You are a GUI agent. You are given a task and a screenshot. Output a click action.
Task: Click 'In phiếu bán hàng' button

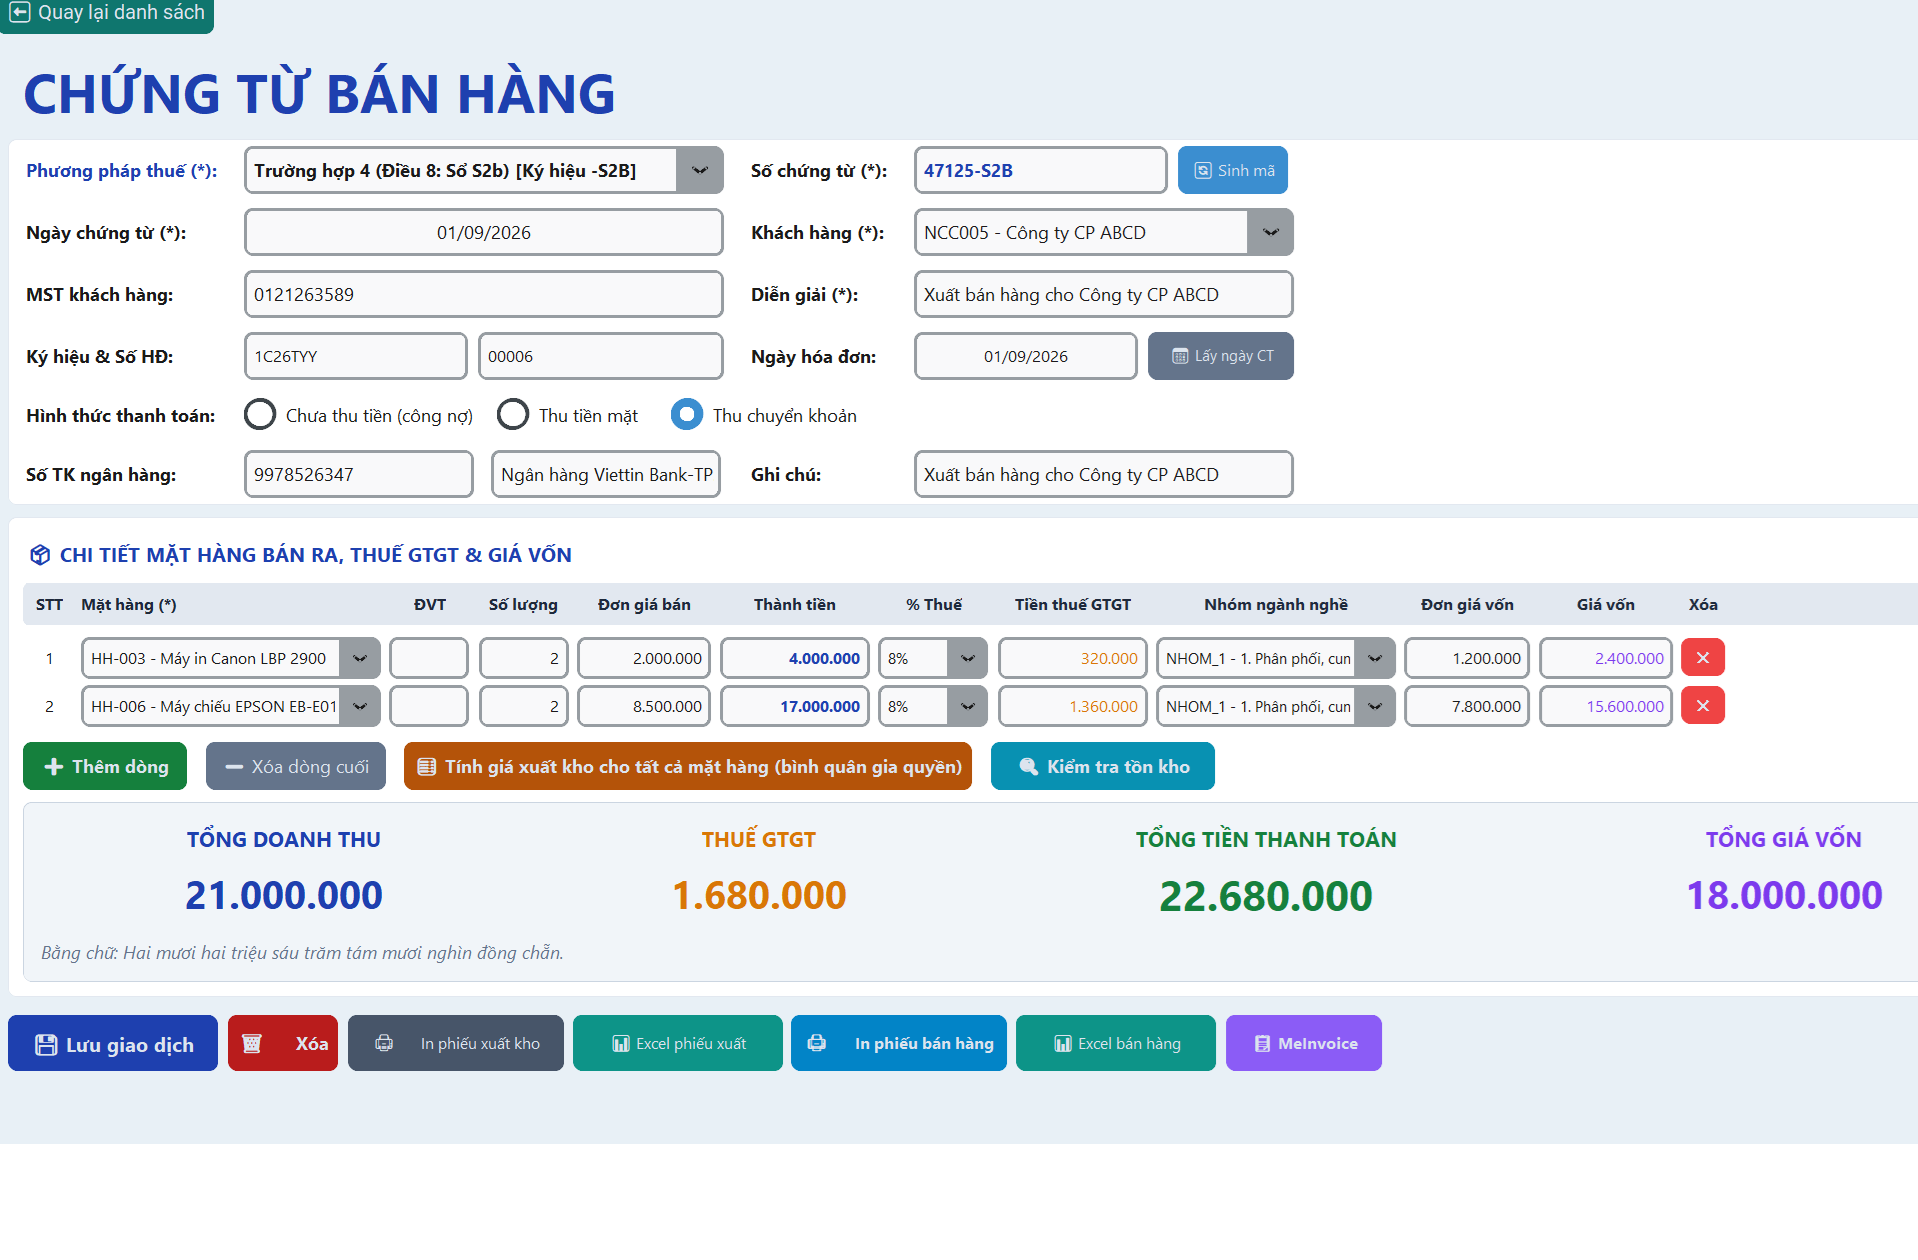coord(899,1044)
